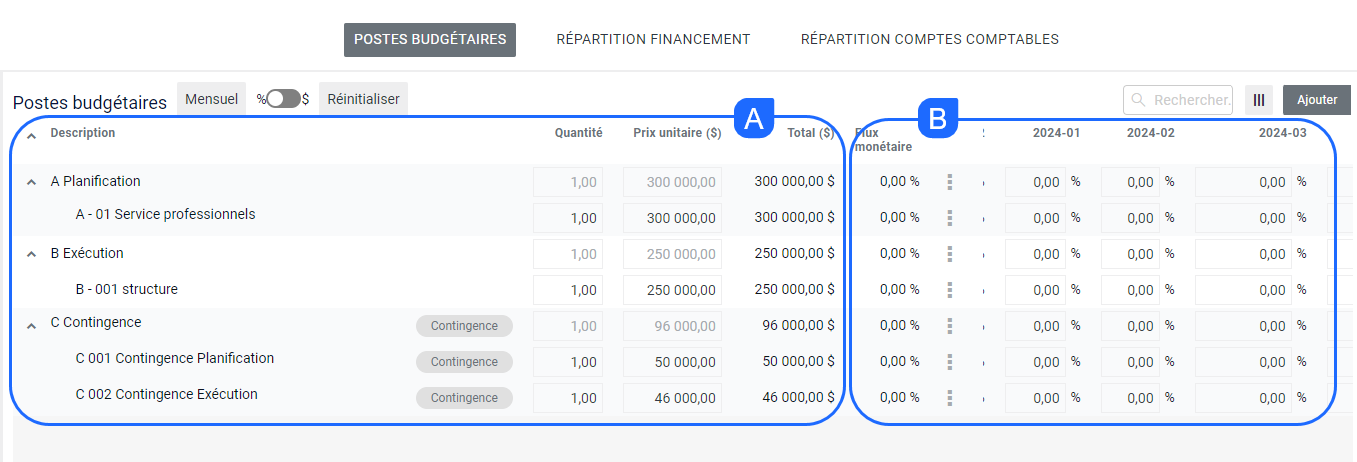Switch to Répartition Financement tab
This screenshot has width=1357, height=462.
click(x=653, y=40)
